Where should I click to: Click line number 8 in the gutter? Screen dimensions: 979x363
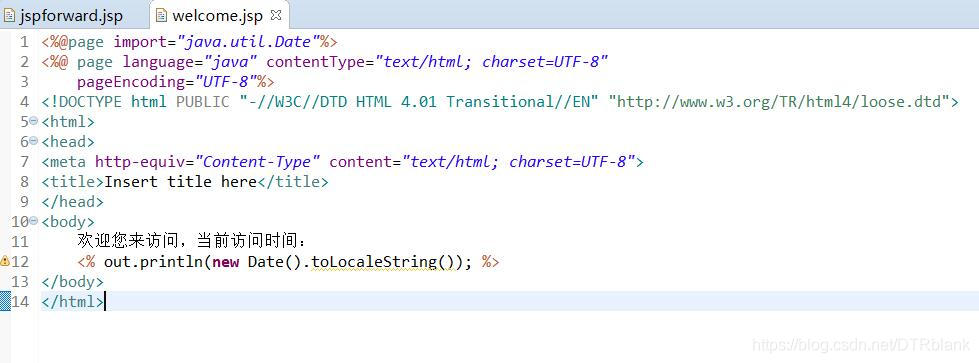tap(24, 182)
